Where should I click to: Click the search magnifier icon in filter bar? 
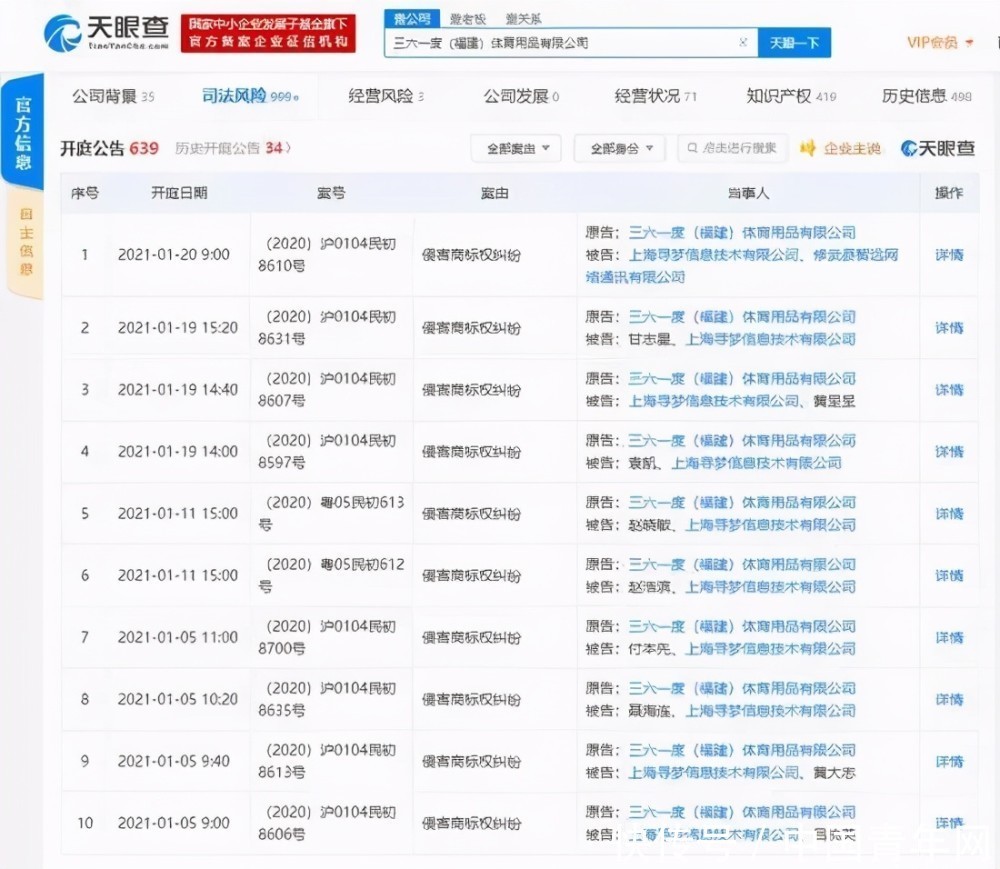692,147
